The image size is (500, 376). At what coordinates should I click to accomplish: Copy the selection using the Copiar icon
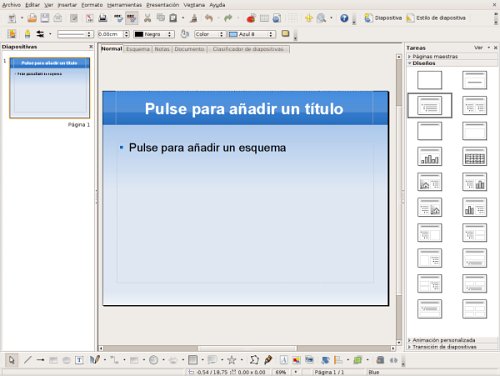point(161,18)
